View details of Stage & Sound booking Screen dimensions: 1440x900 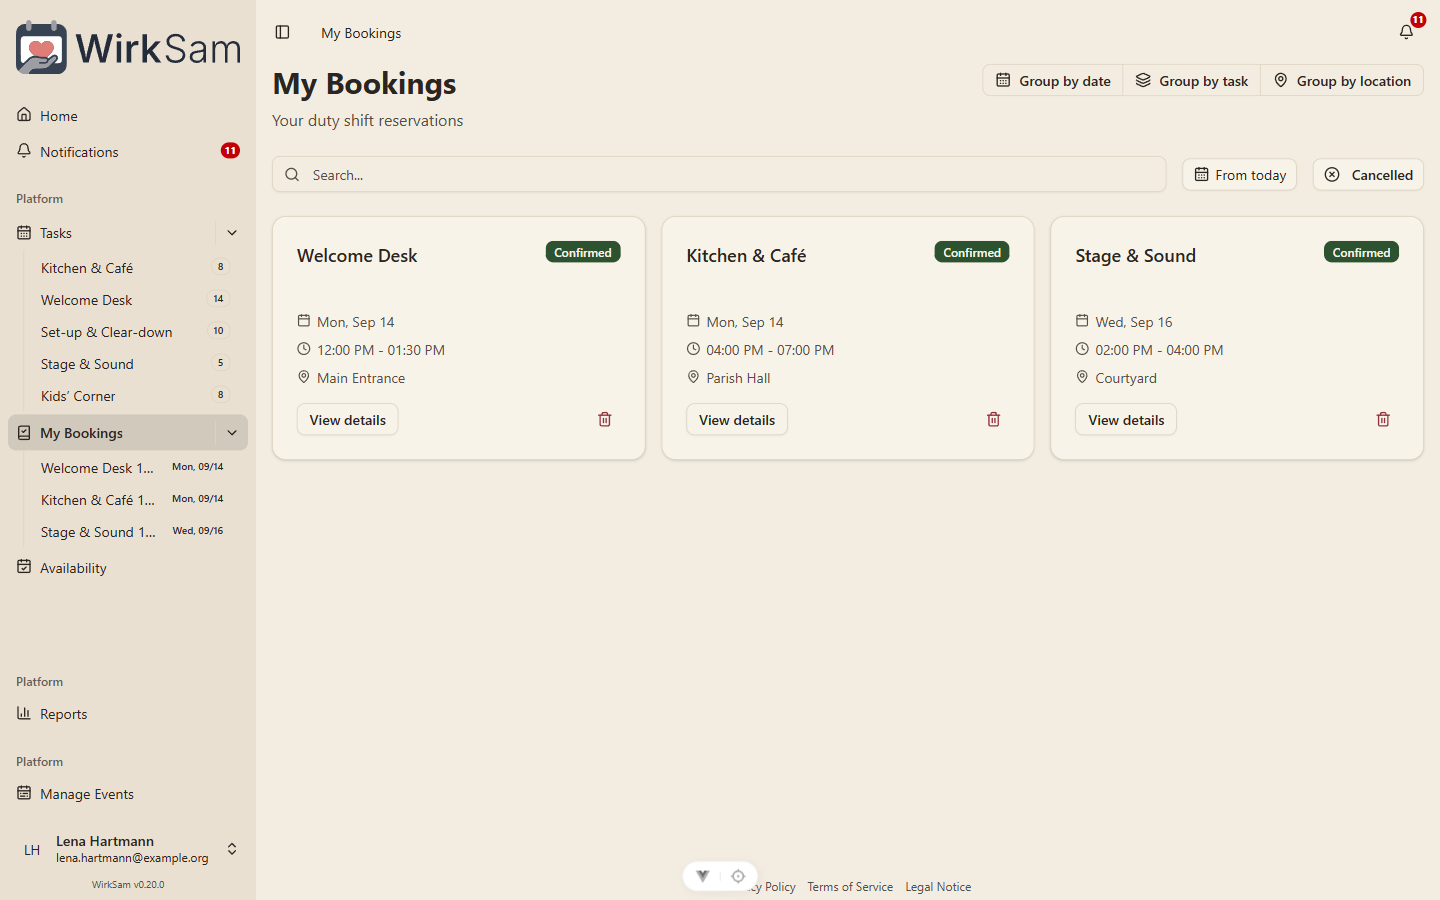[x=1126, y=420]
